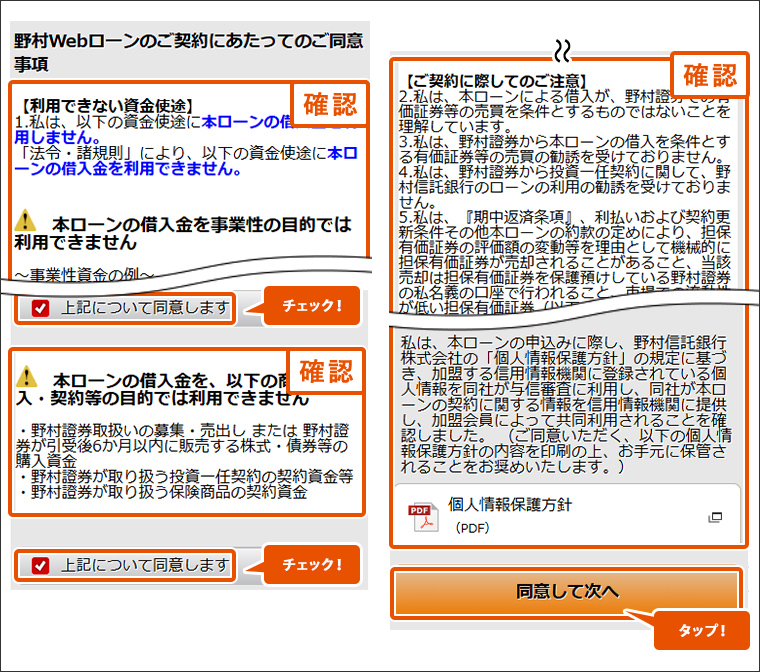Viewport: 760px width, 672px height.
Task: Tap the 同意して次へ button
Action: 567,592
